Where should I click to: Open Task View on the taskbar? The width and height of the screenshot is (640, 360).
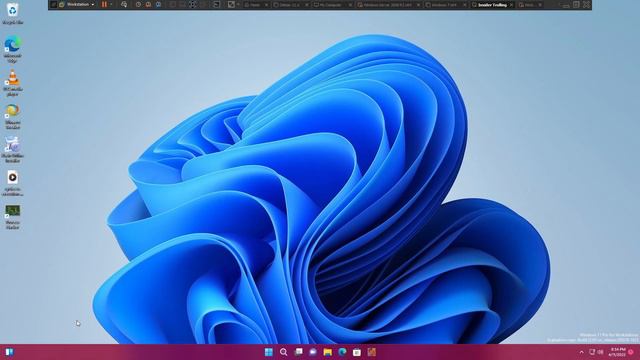tap(298, 352)
